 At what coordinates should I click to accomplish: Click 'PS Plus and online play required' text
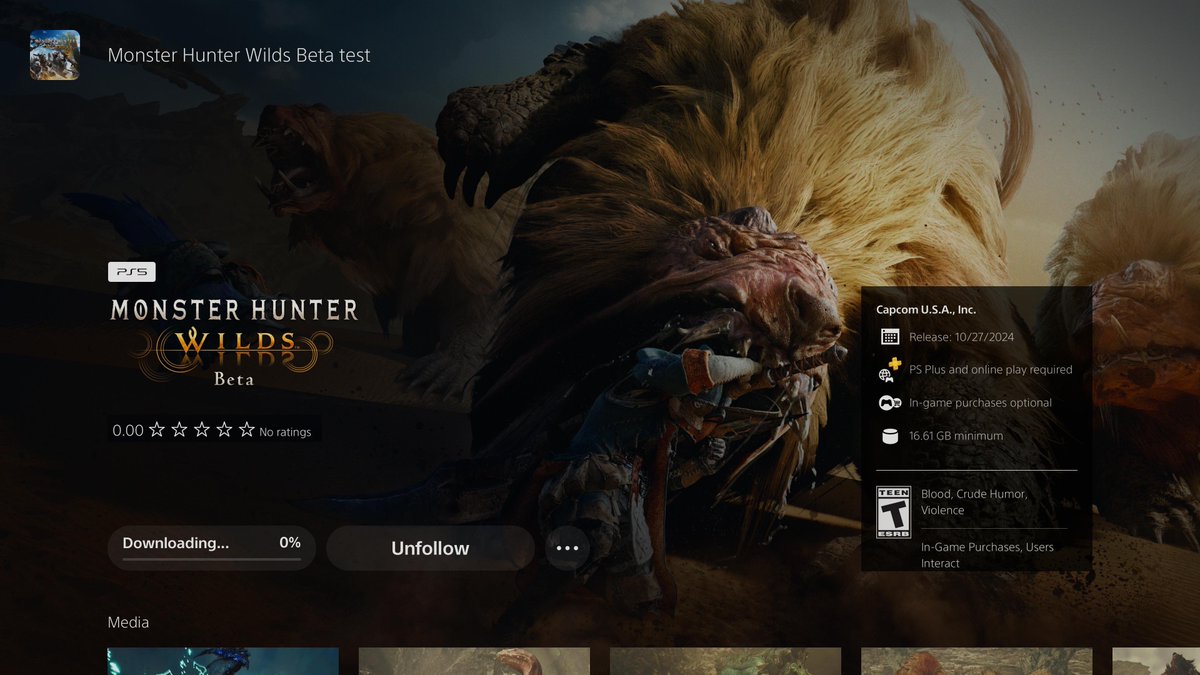[990, 370]
